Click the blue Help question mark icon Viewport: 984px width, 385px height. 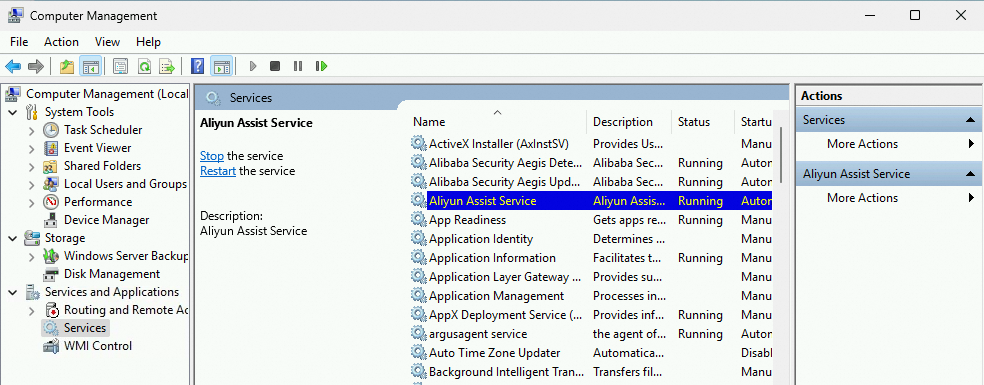click(x=198, y=66)
